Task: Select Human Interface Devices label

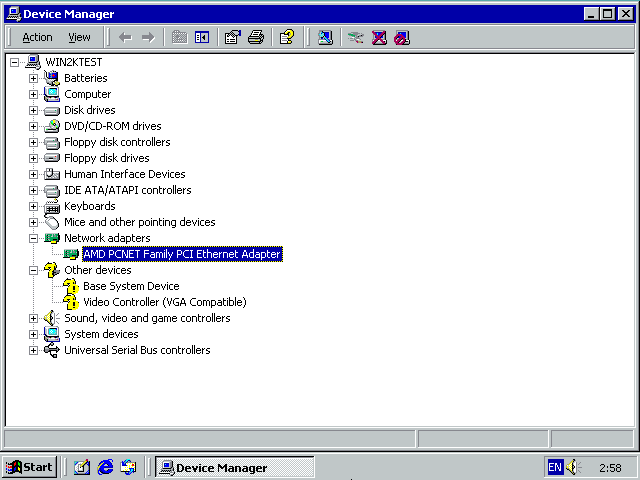Action: coord(124,174)
